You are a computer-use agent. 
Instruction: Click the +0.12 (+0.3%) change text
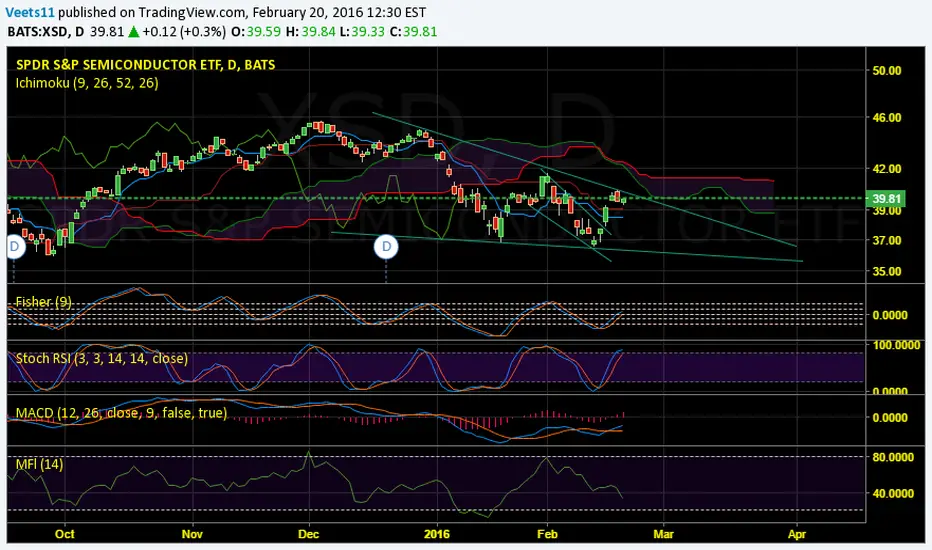pos(184,32)
